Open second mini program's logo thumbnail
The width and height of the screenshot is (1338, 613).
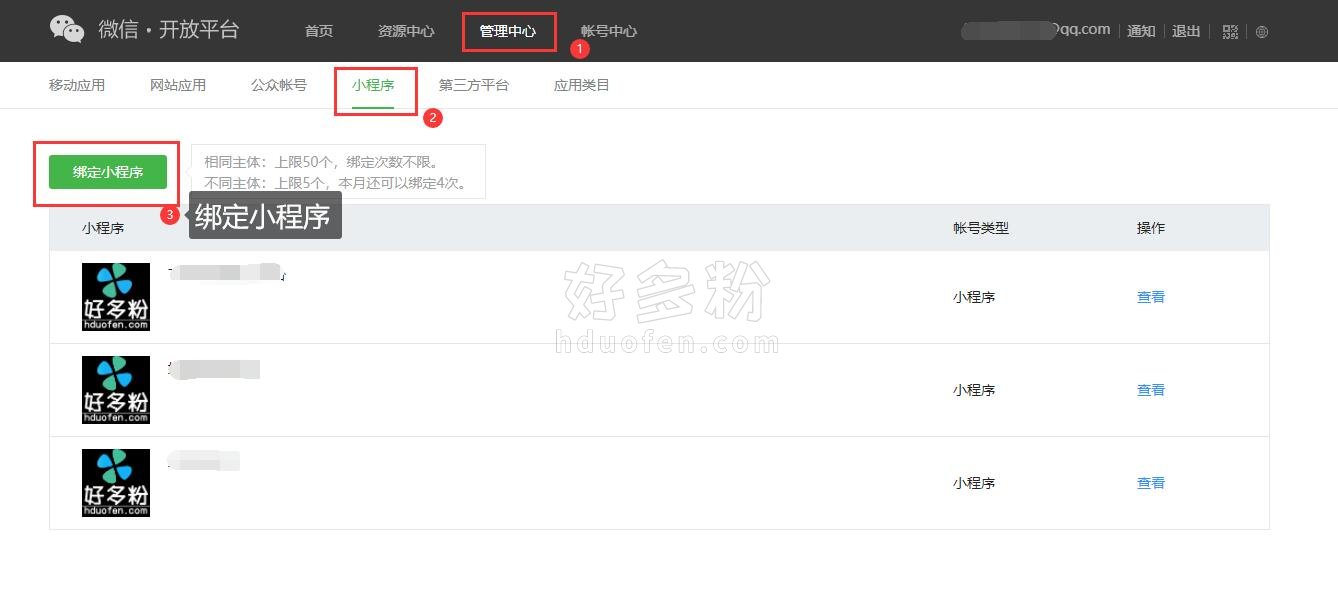pyautogui.click(x=116, y=390)
